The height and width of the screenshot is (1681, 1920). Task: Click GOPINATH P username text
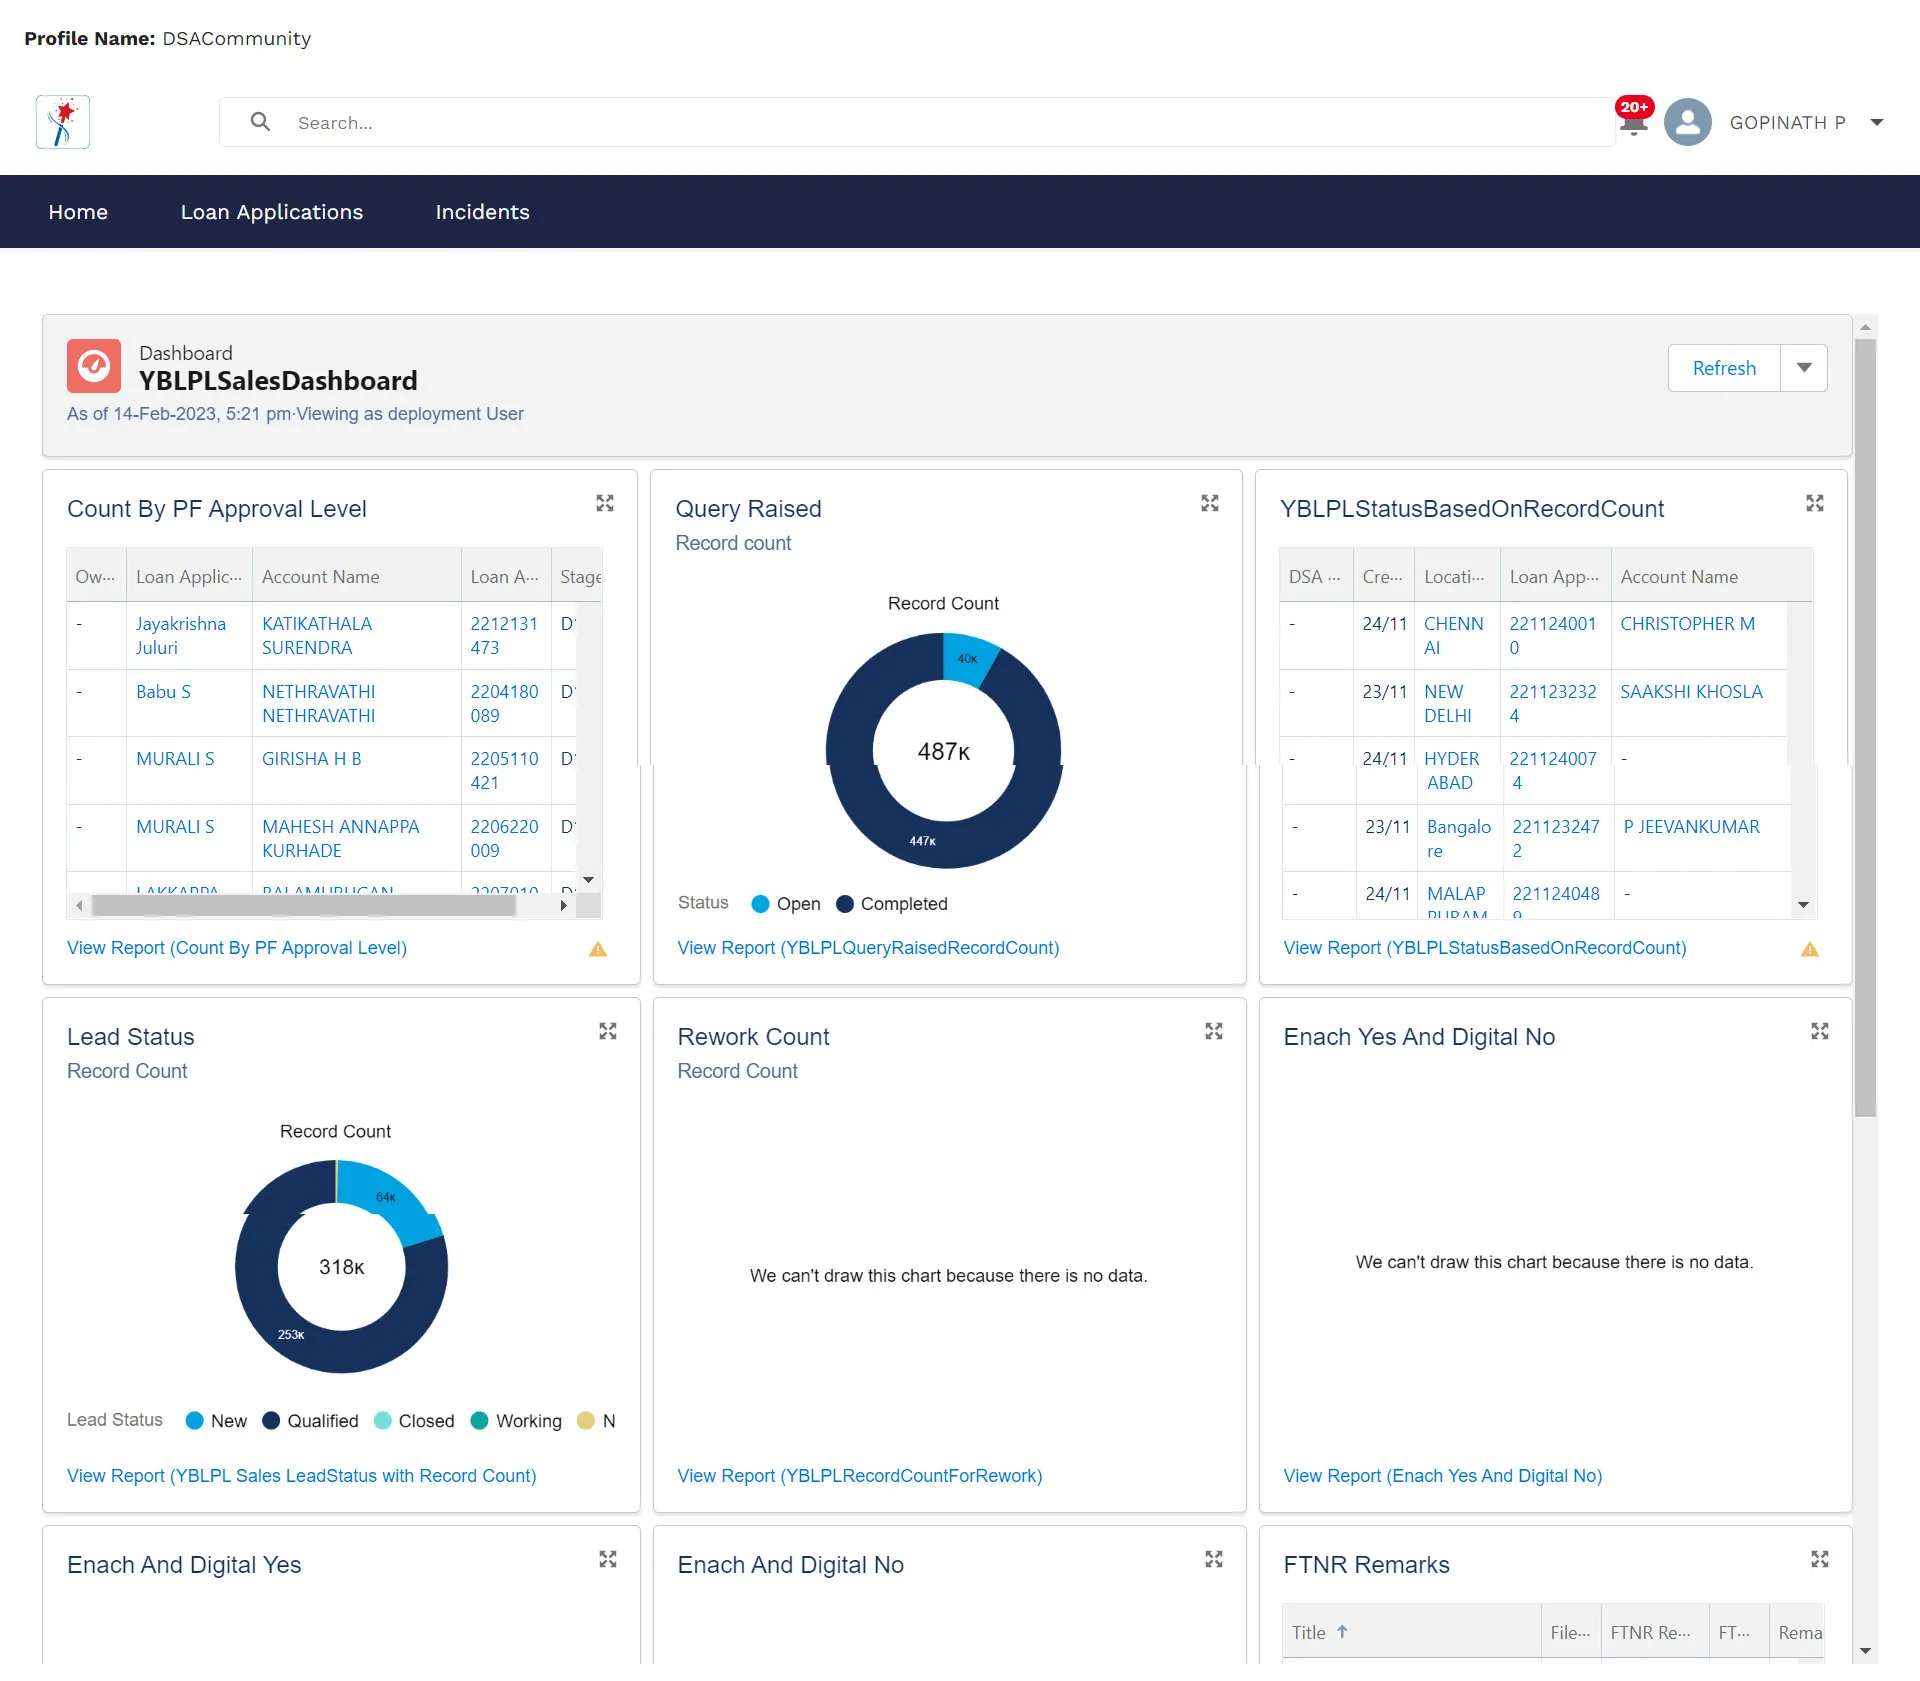pos(1787,122)
